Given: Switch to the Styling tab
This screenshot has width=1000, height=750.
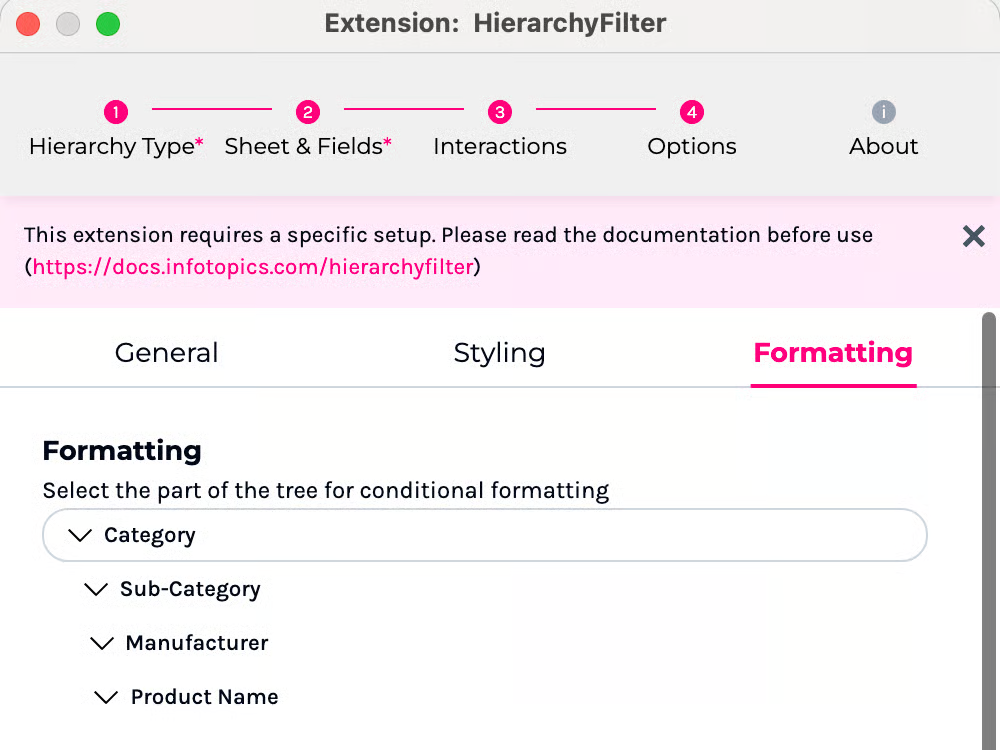Looking at the screenshot, I should pos(499,353).
